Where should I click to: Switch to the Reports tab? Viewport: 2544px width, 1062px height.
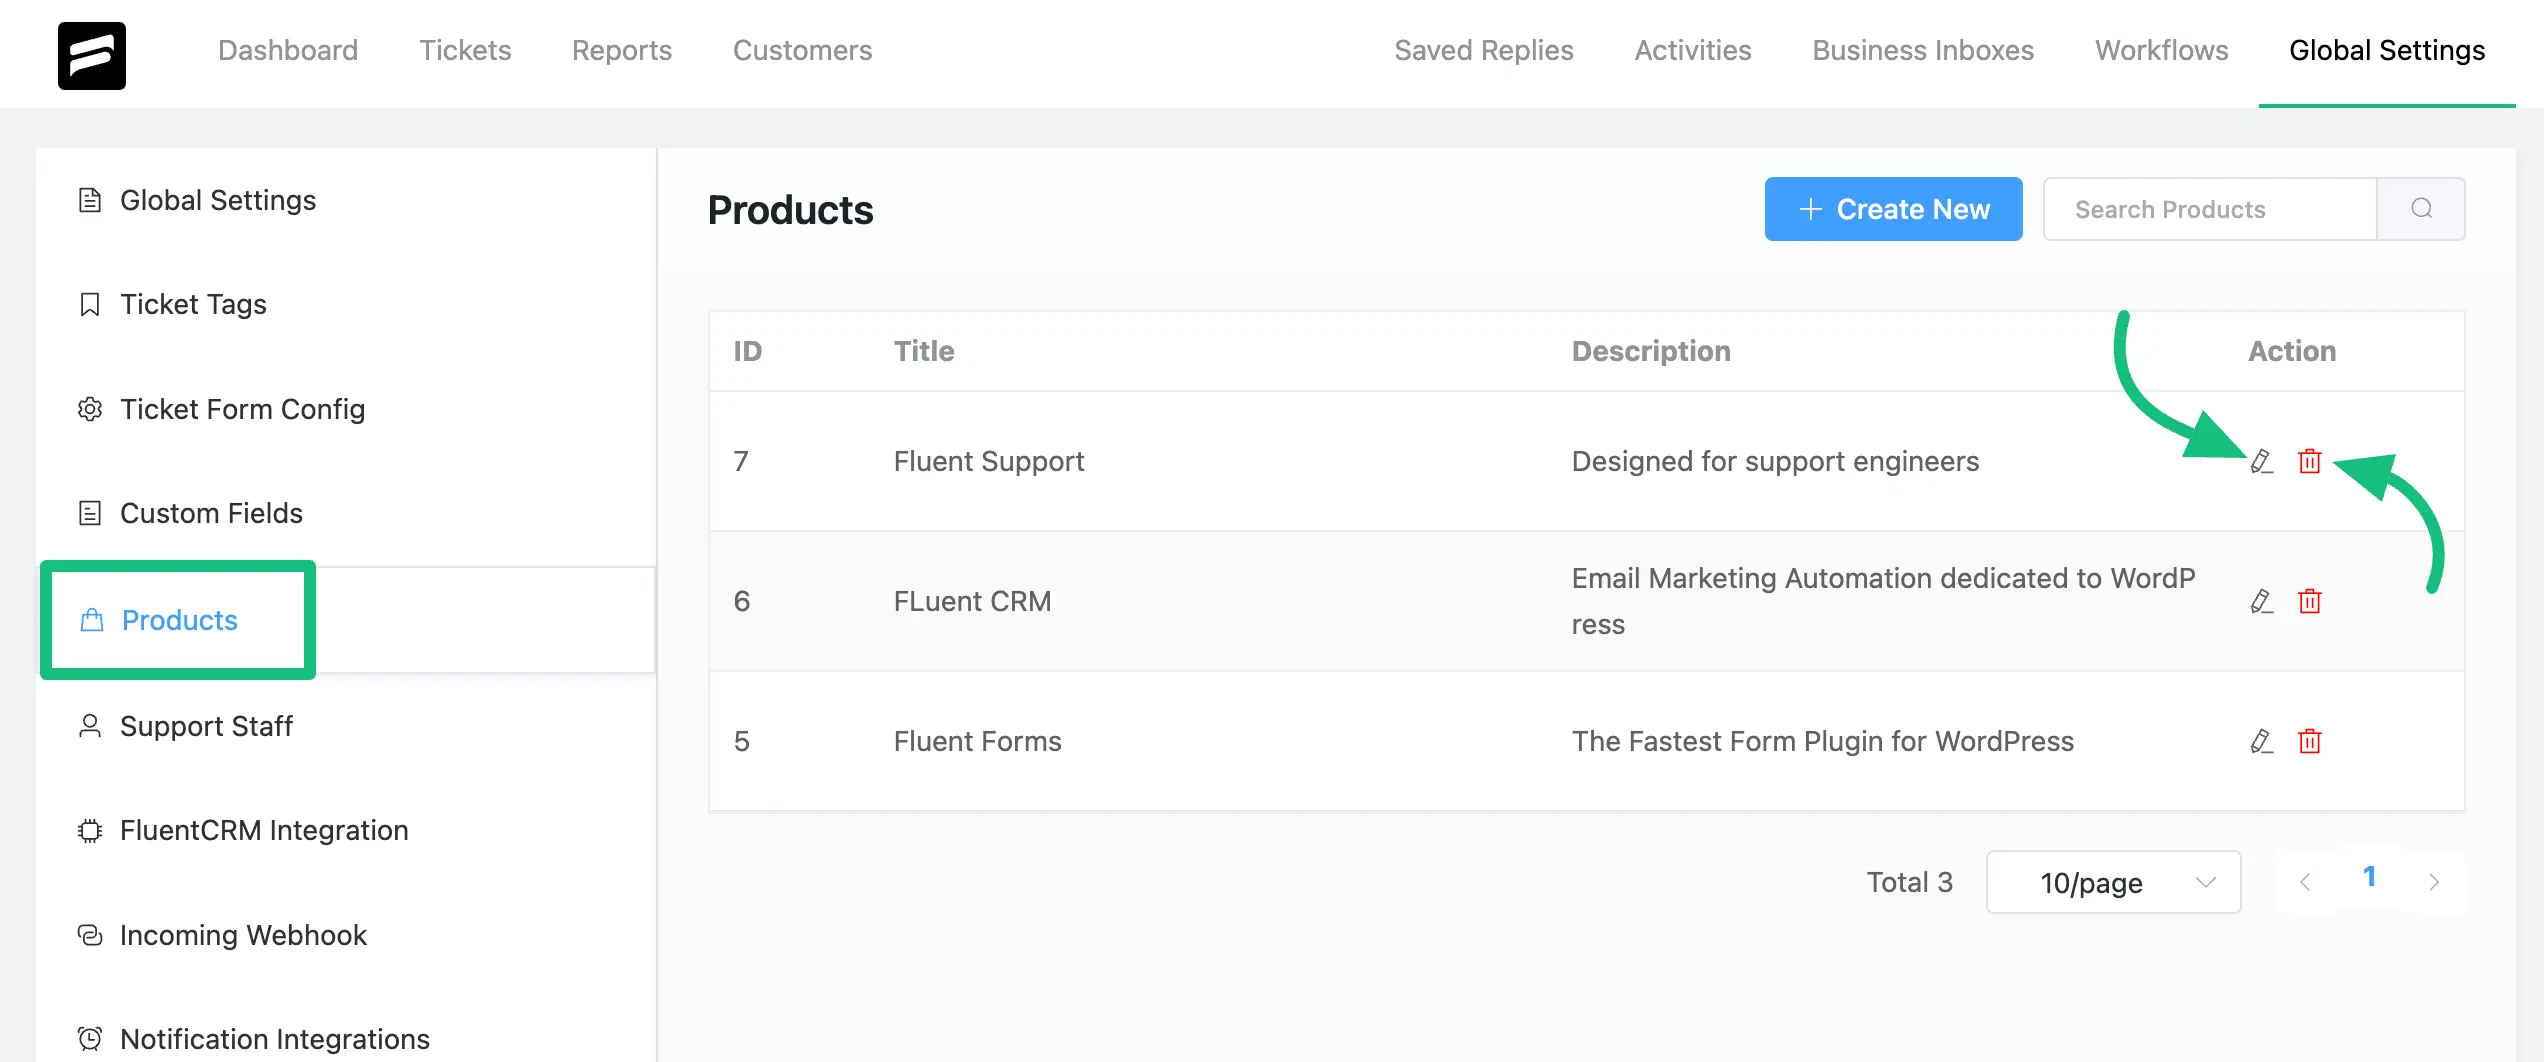coord(622,50)
